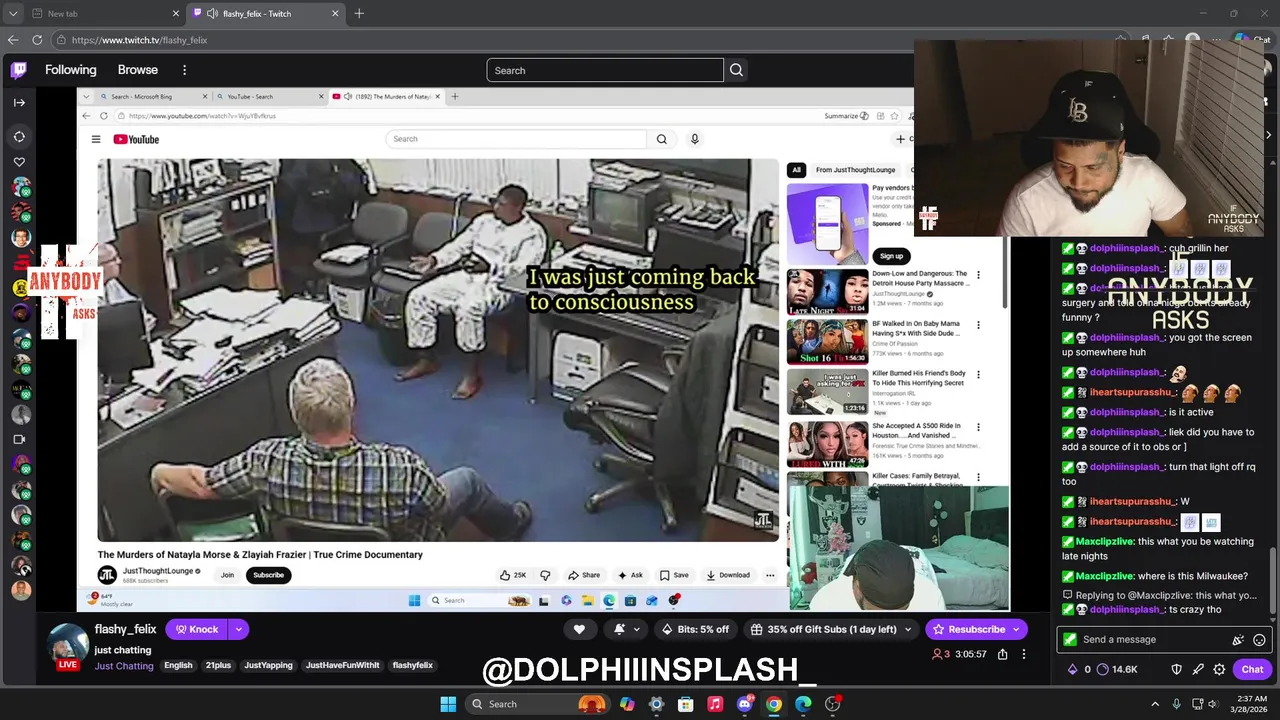The width and height of the screenshot is (1280, 720).
Task: Open options for Down-Low and Dangerous video
Action: [979, 275]
